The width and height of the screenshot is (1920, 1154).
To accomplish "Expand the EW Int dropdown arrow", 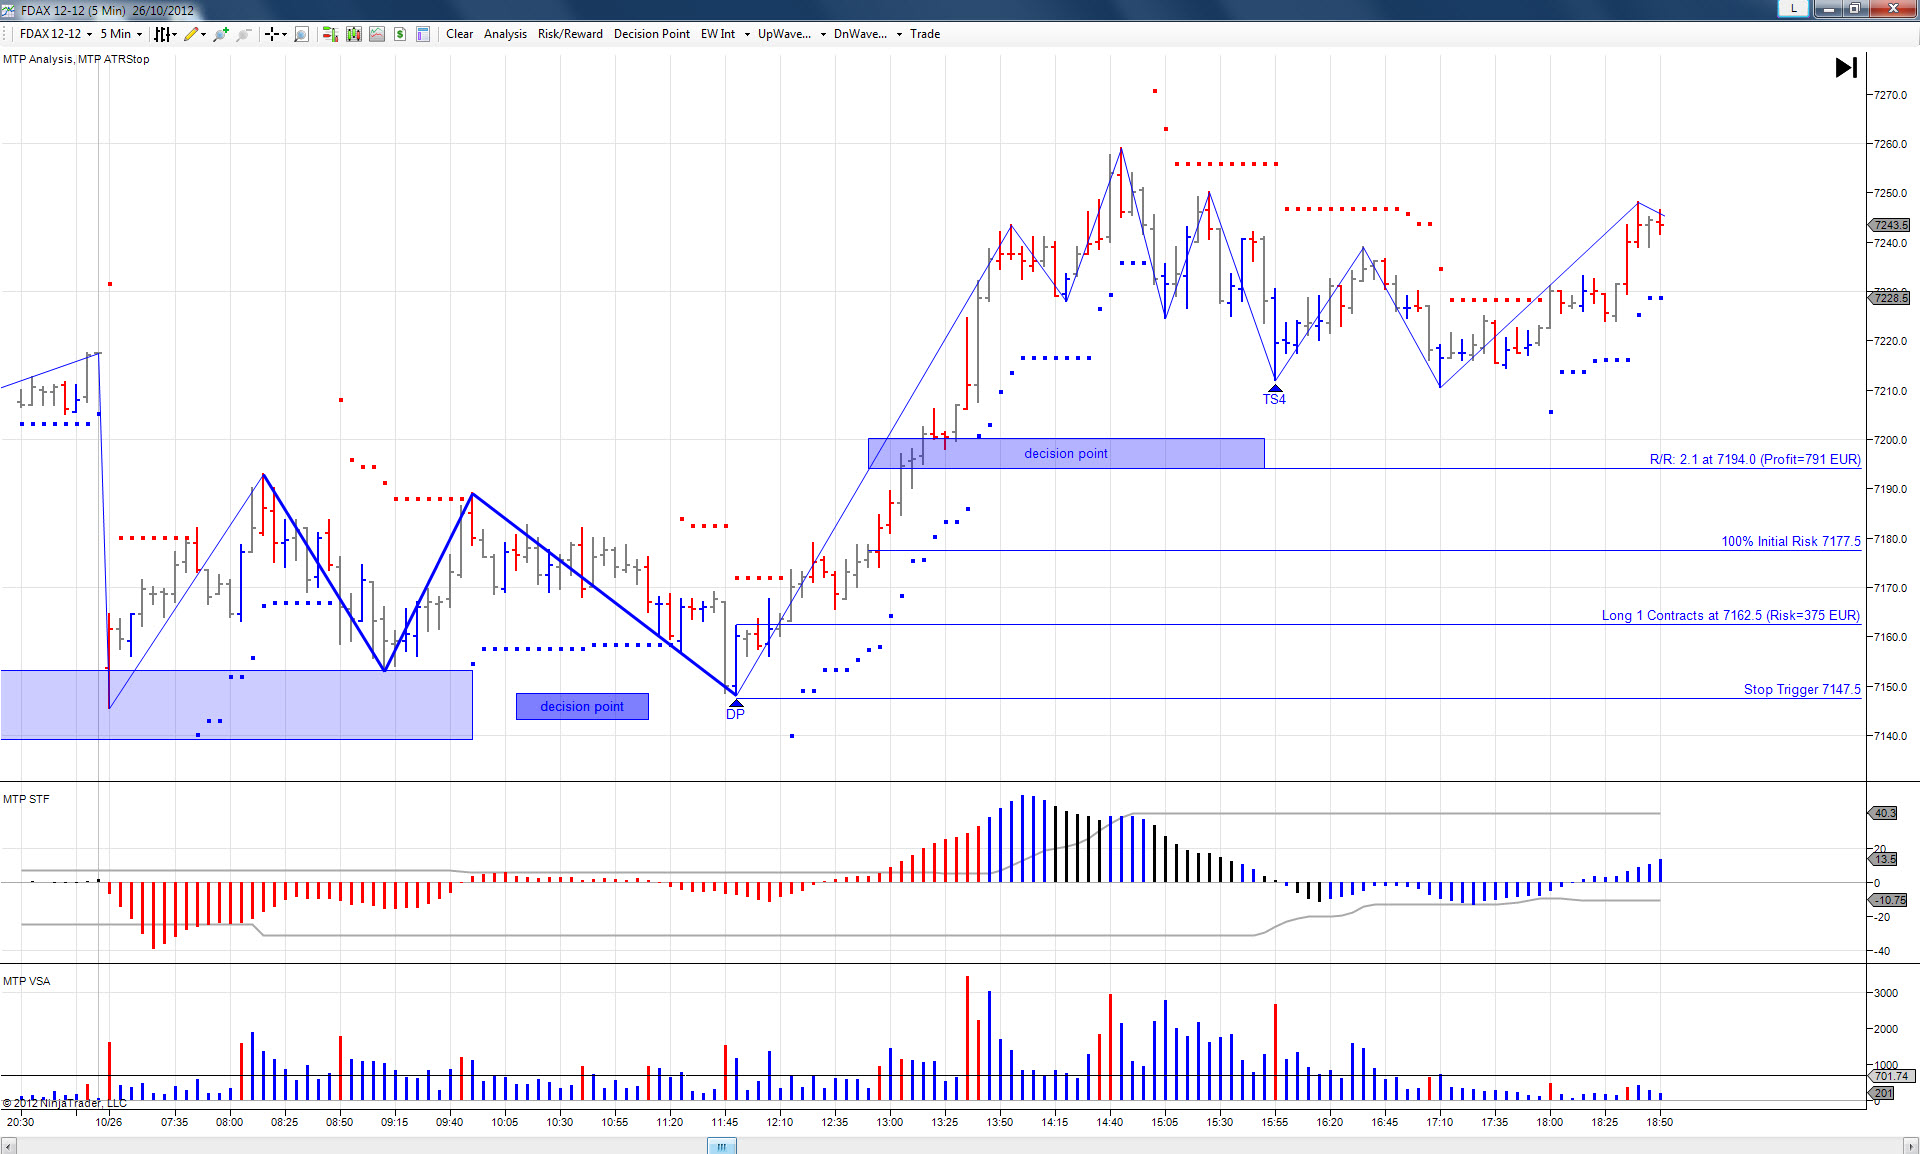I will (x=747, y=34).
